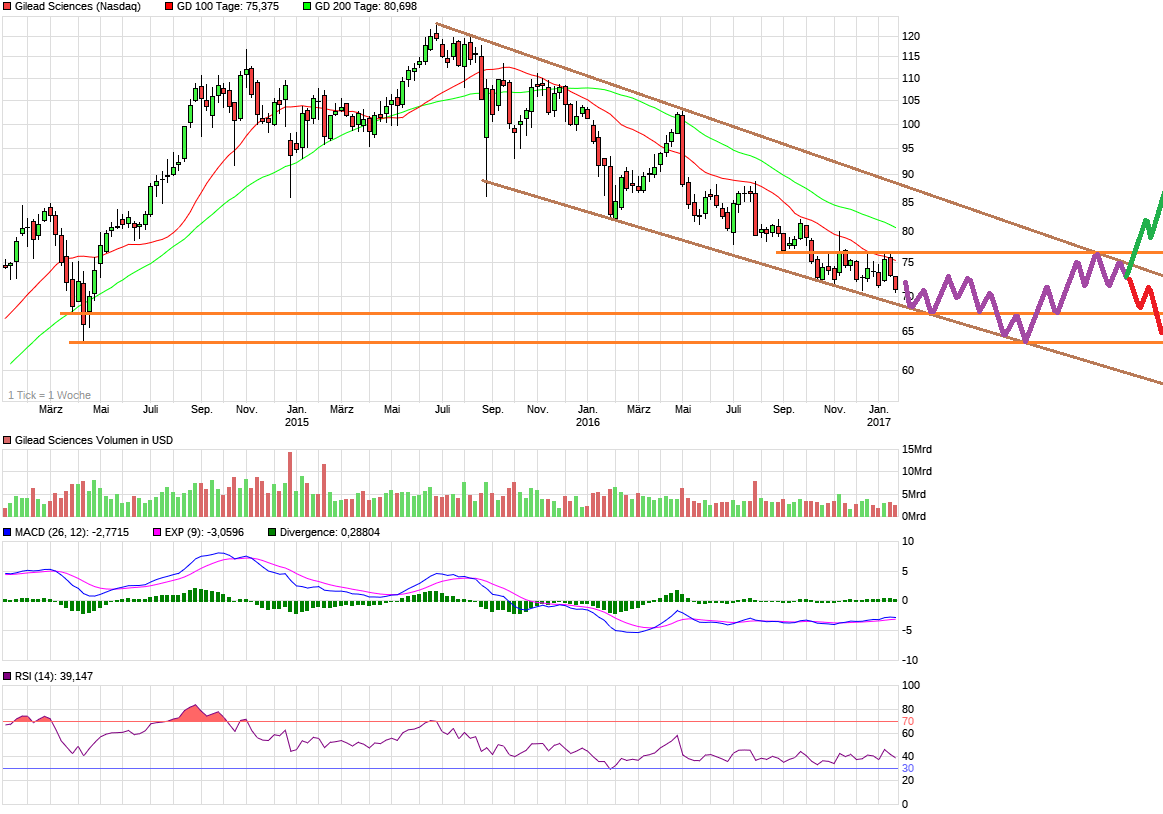
Task: Click the blue 30 oversold label on RSI axis
Action: [x=908, y=769]
